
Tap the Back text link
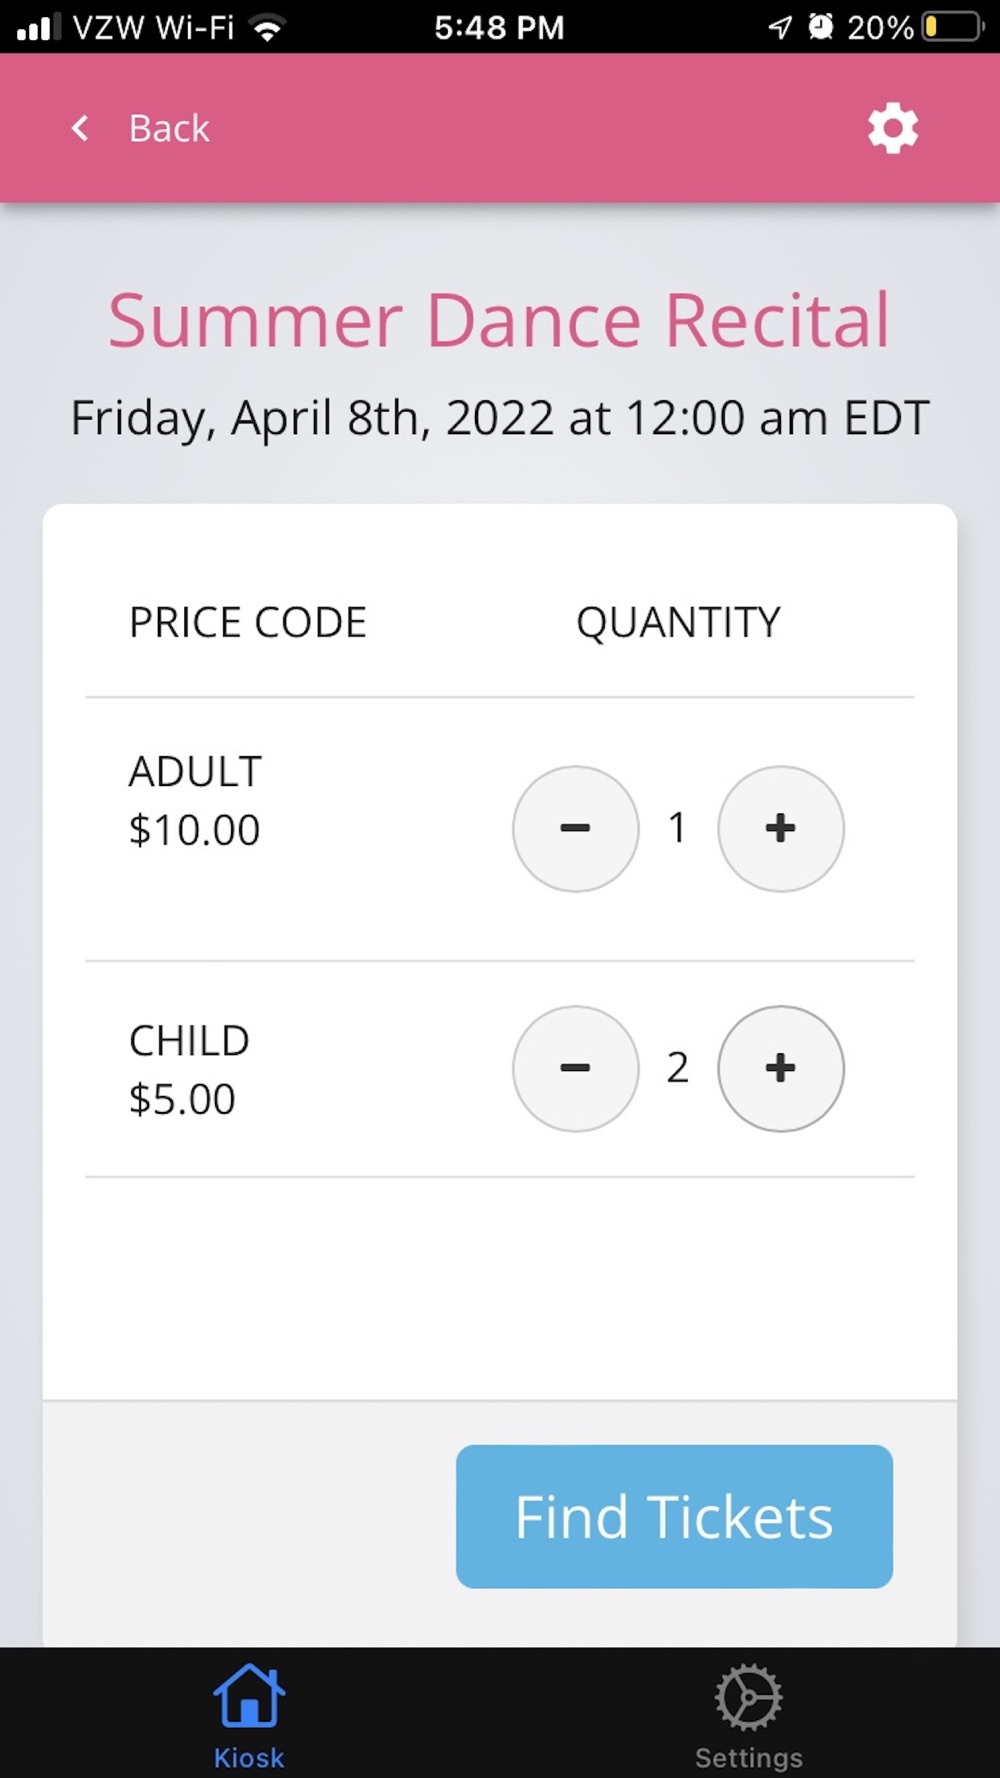tap(169, 128)
